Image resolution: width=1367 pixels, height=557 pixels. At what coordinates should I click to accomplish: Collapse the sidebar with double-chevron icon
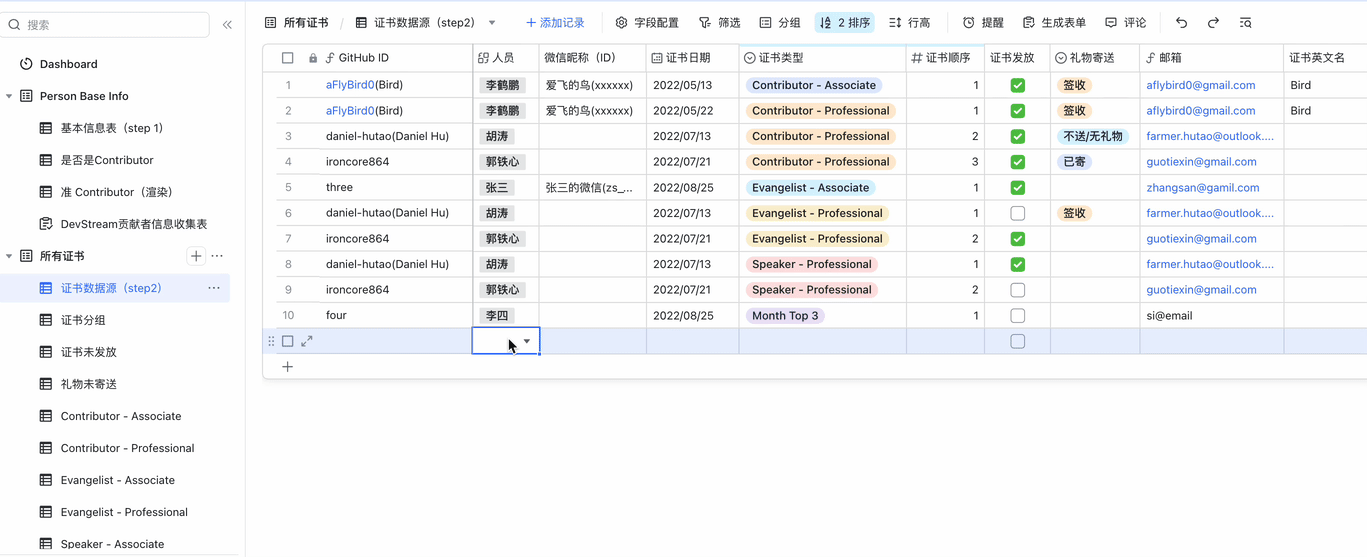(227, 24)
